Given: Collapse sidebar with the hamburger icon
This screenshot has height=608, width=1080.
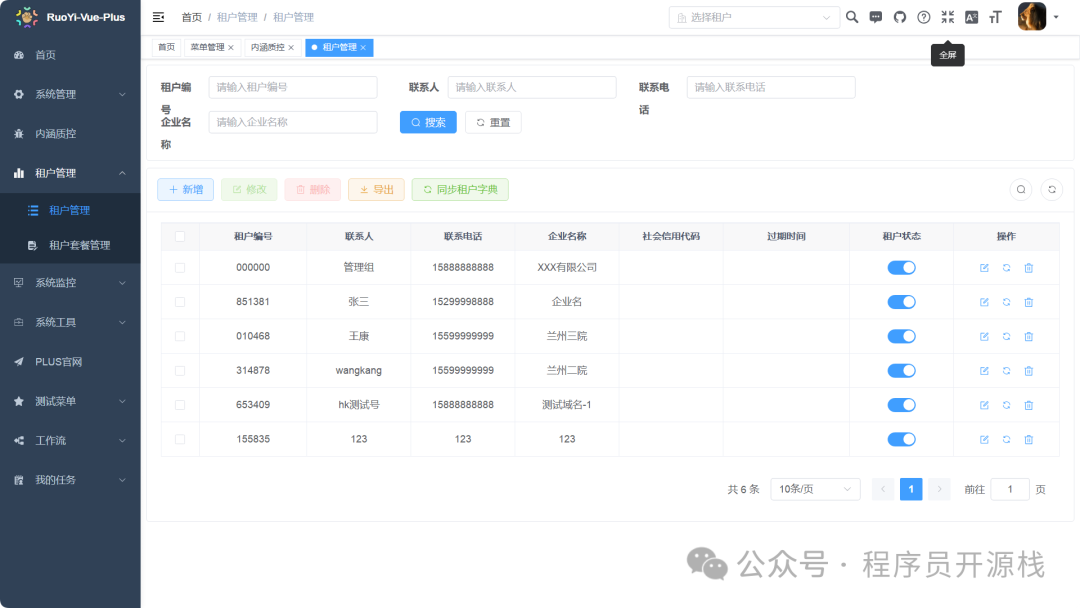Looking at the screenshot, I should [x=158, y=17].
